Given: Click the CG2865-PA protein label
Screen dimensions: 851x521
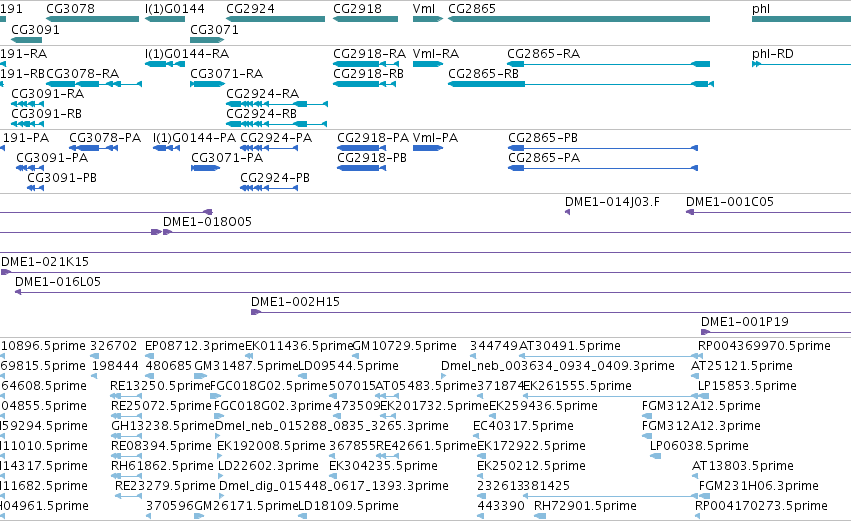Looking at the screenshot, I should tap(544, 158).
